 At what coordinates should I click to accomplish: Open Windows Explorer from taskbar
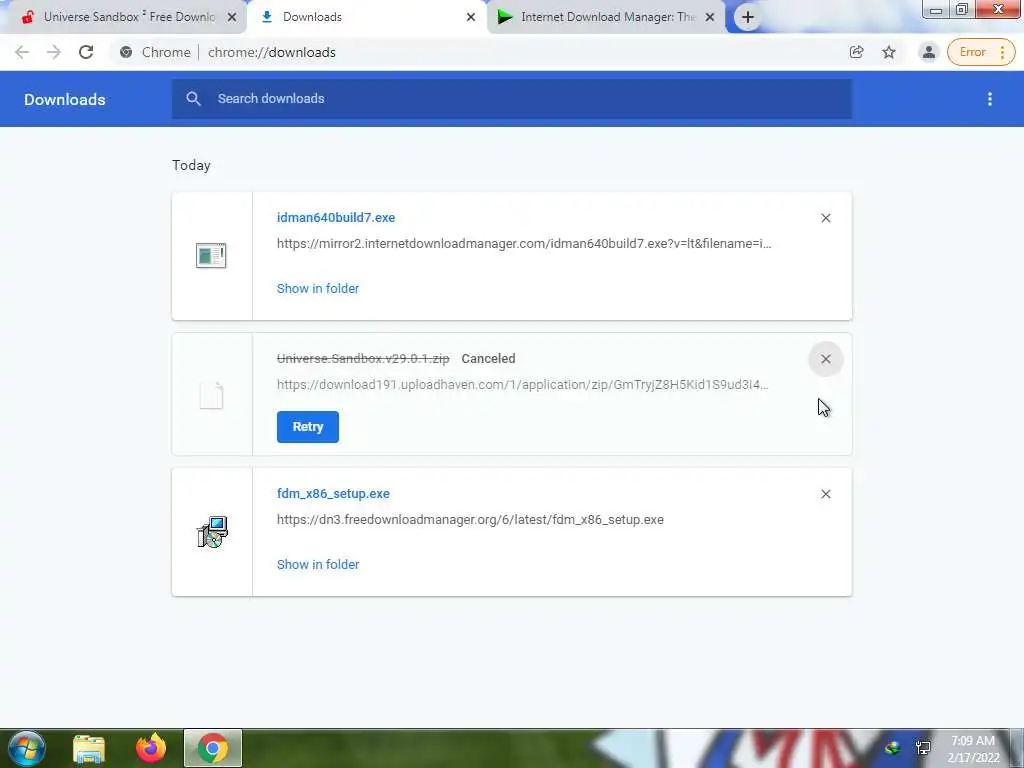pyautogui.click(x=89, y=748)
